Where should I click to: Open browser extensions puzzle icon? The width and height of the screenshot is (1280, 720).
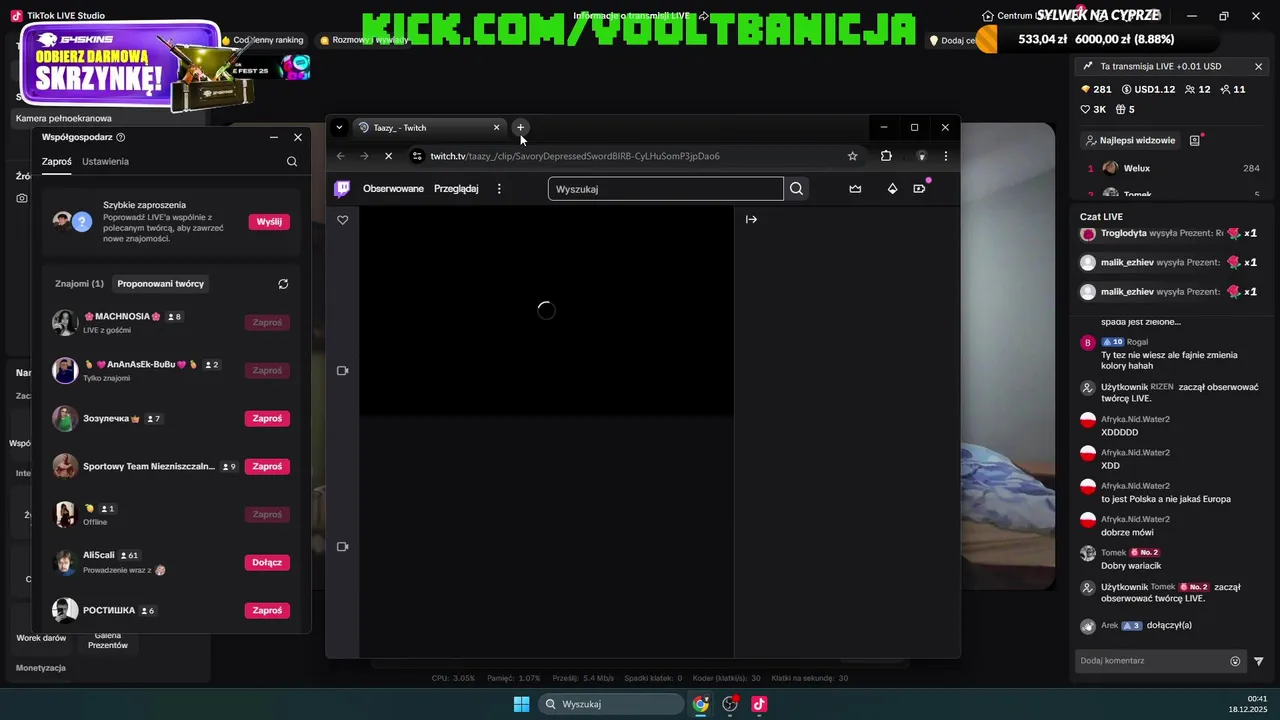coord(886,156)
